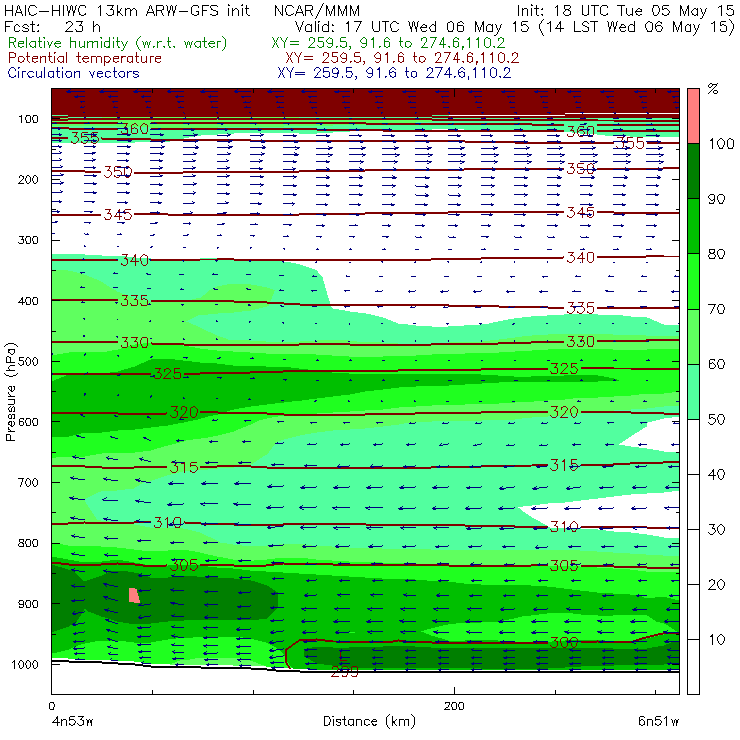Click the 'Pressure (hPa)' axis title
This screenshot has height=740, width=740.
[11, 392]
